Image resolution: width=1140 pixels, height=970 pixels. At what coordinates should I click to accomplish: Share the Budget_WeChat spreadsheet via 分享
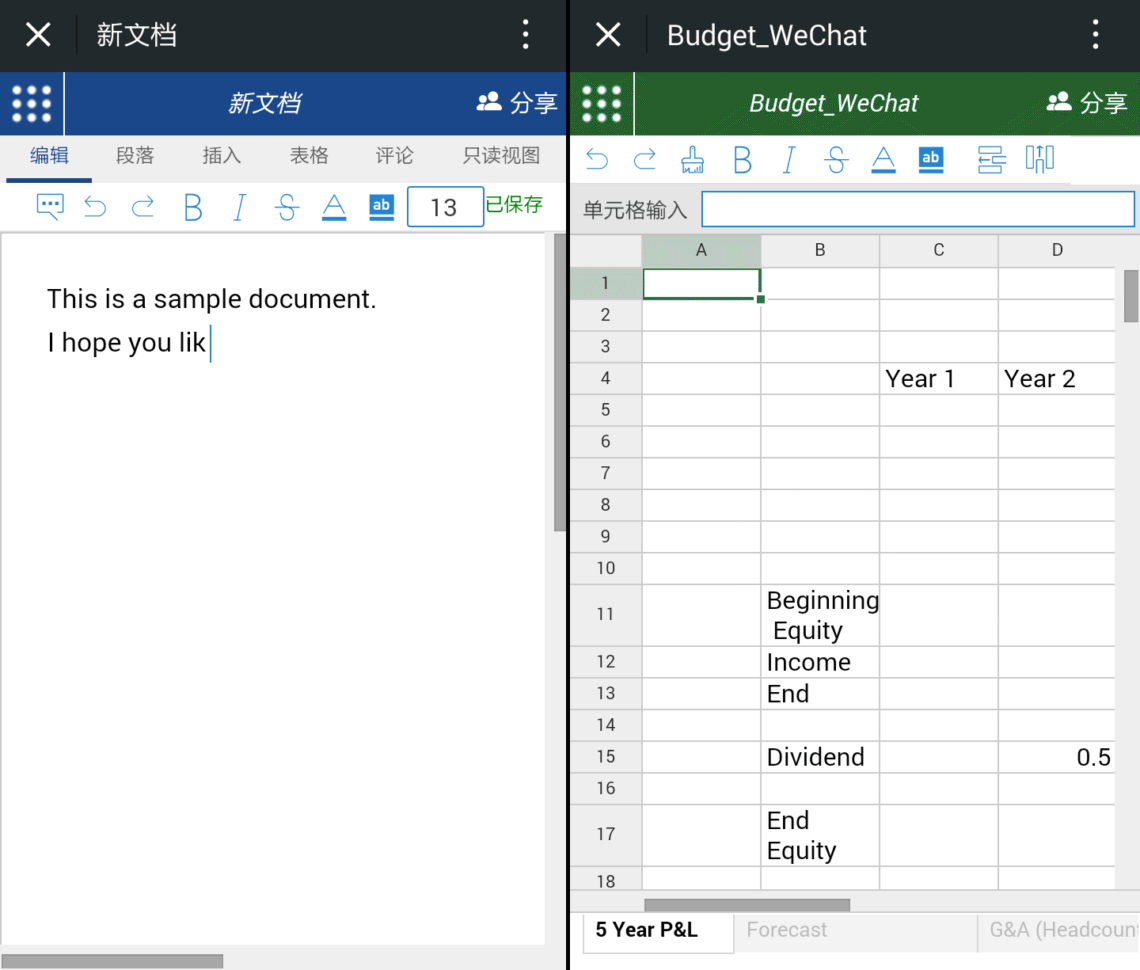1087,103
